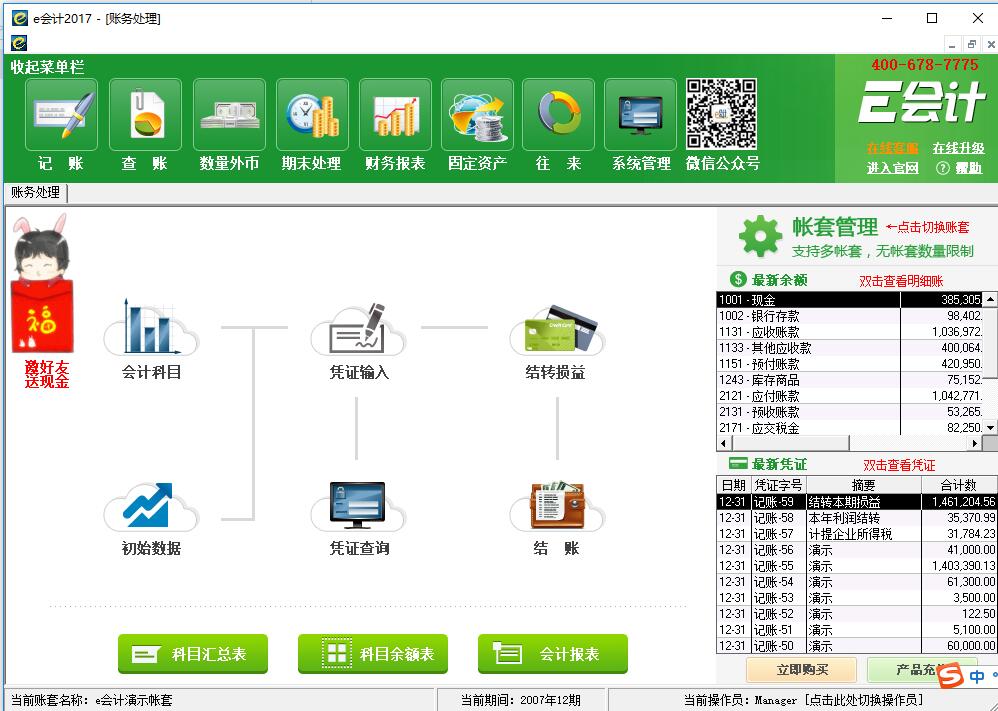
Task: Collapse the menu bar via 收起菜单栏
Action: (x=47, y=67)
